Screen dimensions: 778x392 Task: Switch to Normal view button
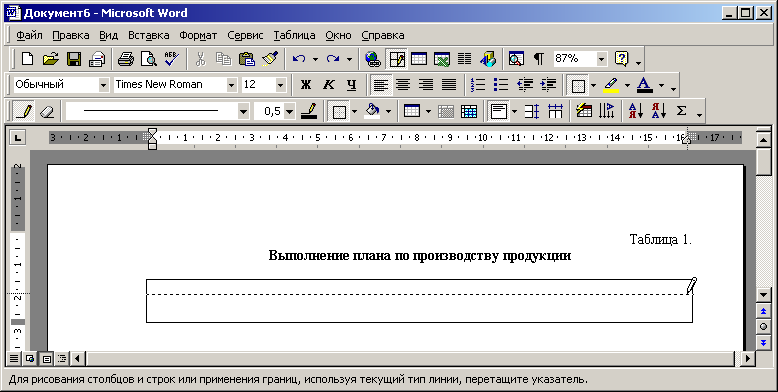tap(14, 358)
